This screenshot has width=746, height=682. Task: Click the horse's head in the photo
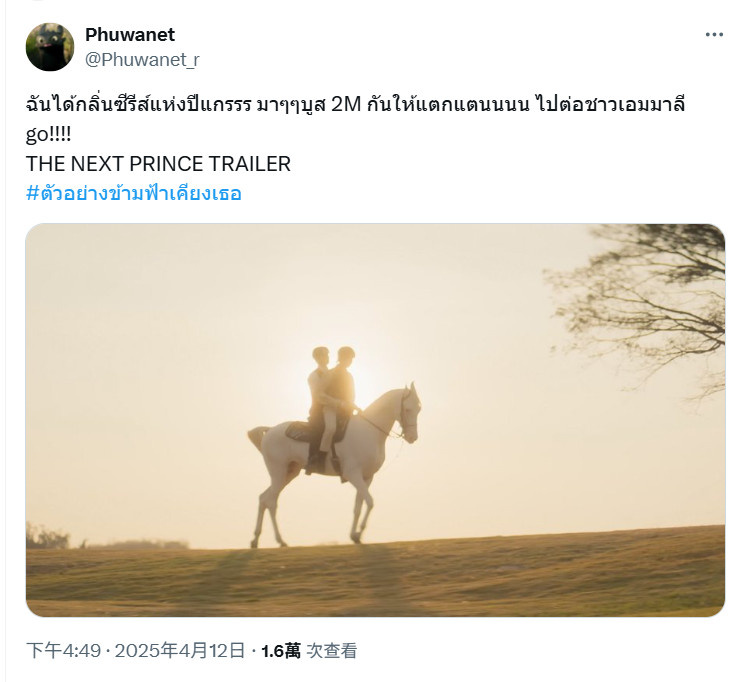(409, 412)
